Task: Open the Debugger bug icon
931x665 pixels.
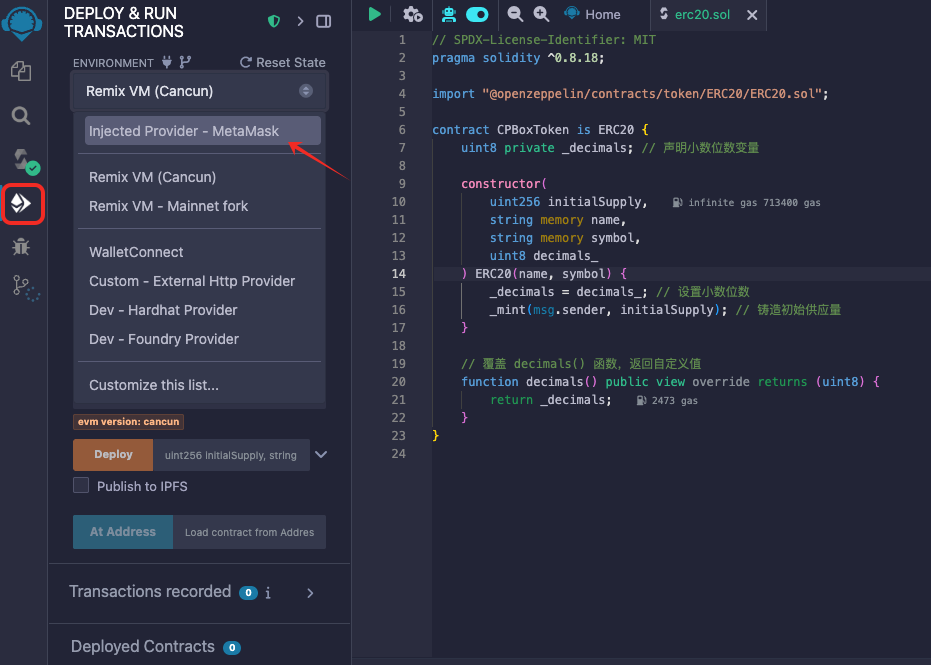Action: [x=21, y=246]
